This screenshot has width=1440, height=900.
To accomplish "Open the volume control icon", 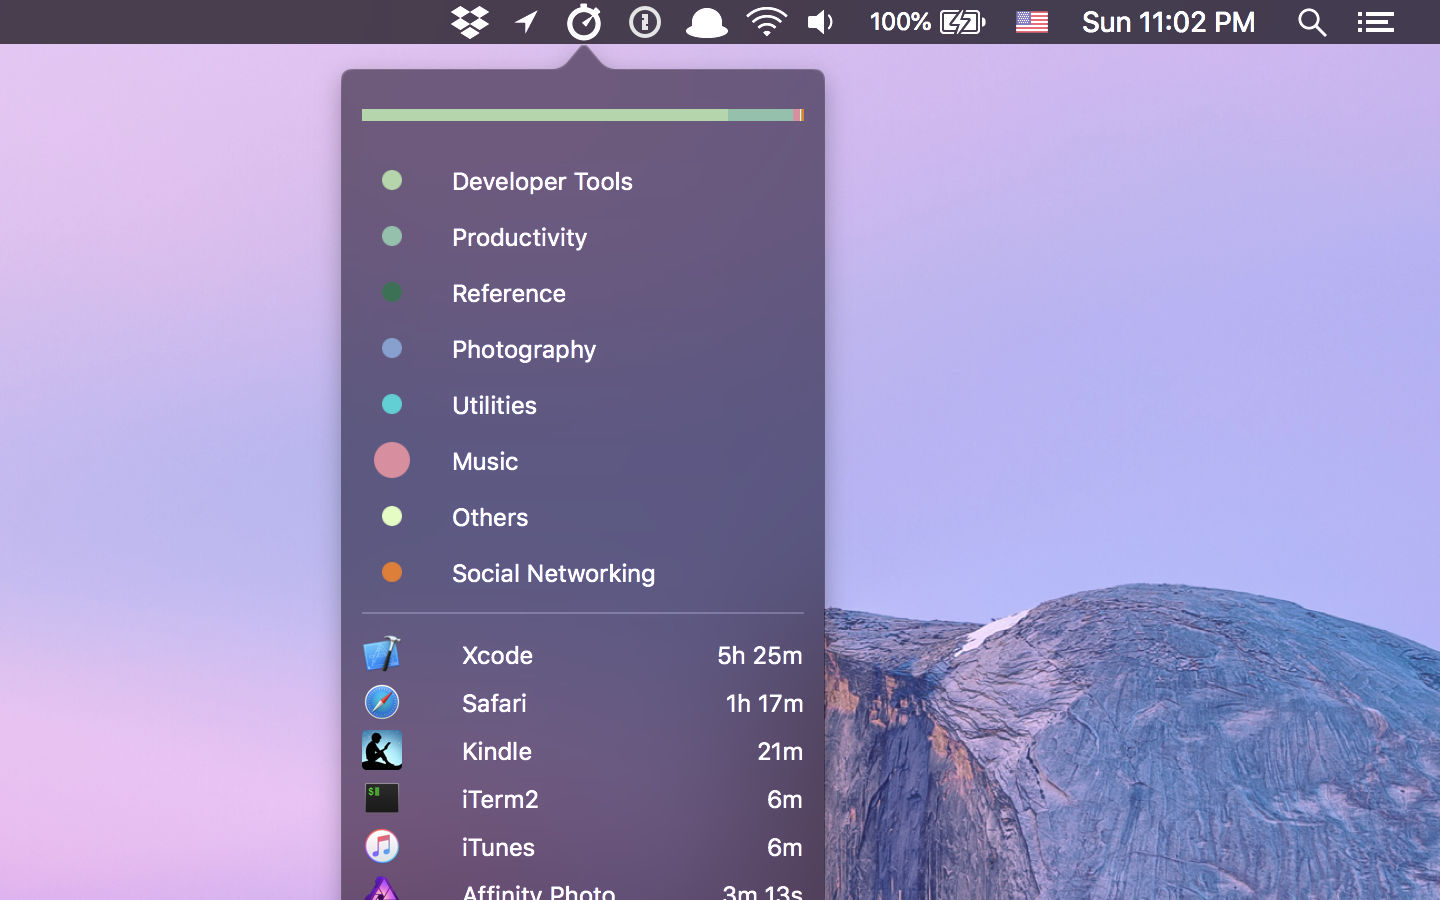I will 821,22.
